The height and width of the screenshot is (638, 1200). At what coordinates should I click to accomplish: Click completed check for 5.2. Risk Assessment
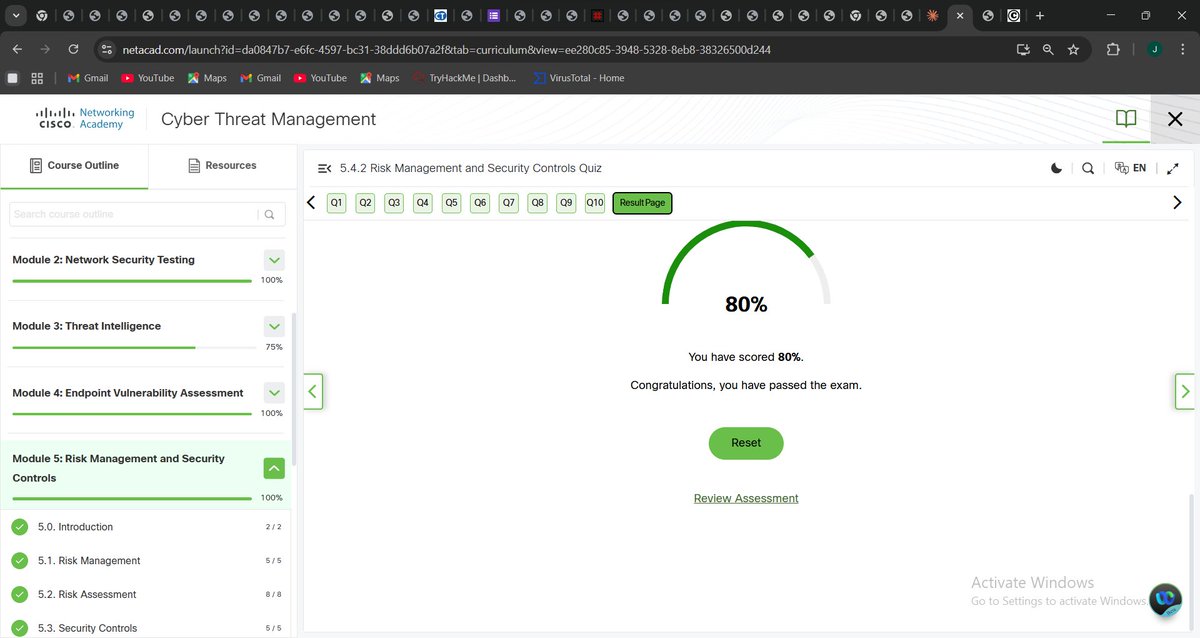pyautogui.click(x=20, y=595)
